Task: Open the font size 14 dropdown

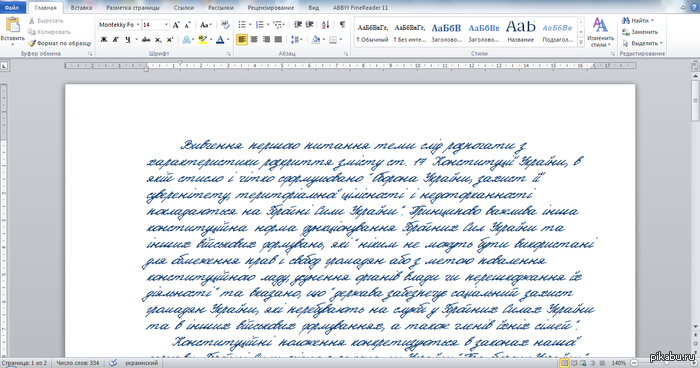Action: tap(167, 25)
